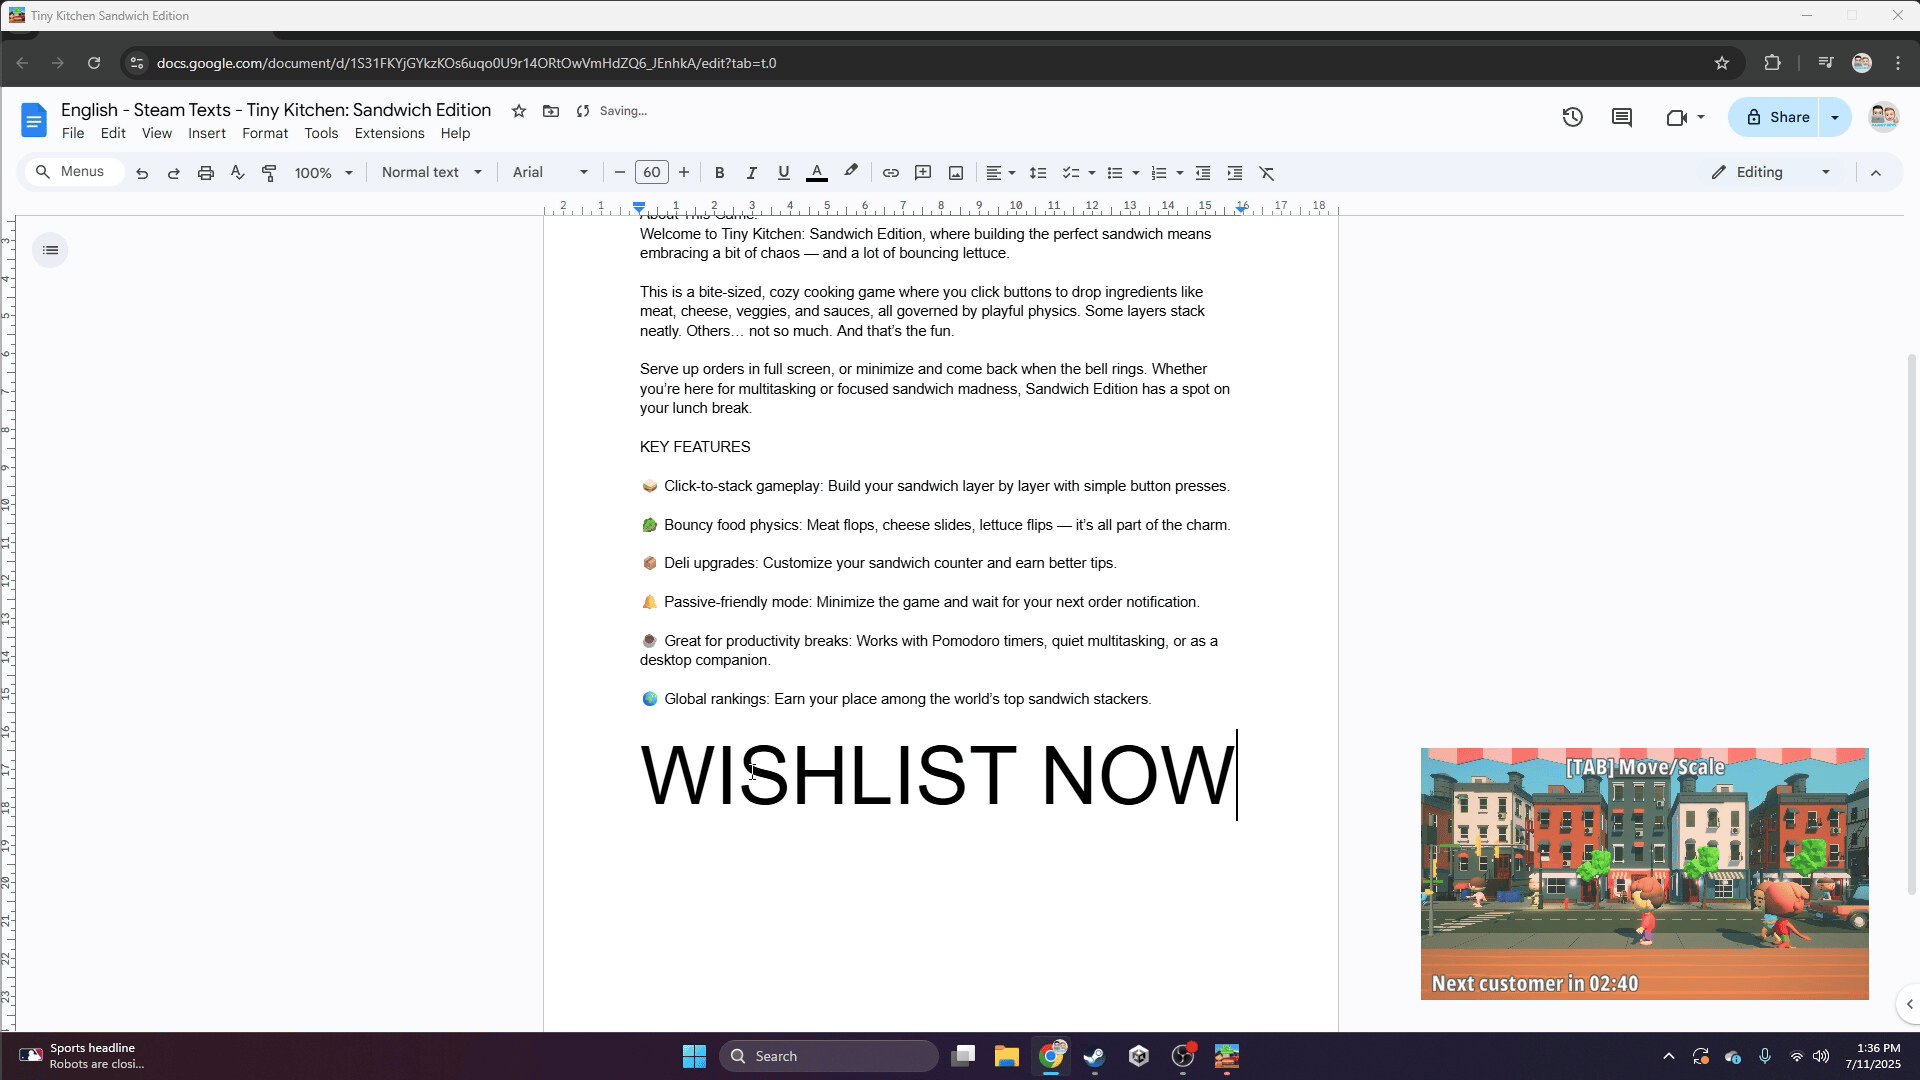Open the highlight color picker
Viewport: 1920px width, 1080px height.
click(851, 172)
